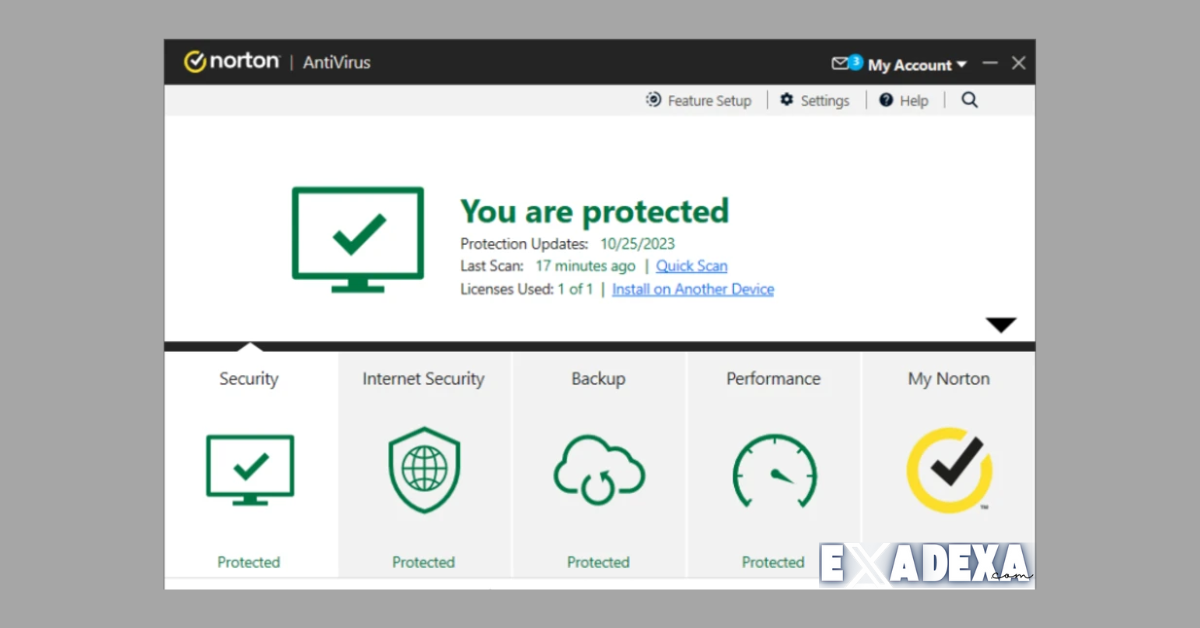Check the envelope notification icon showing 3 messages

click(843, 62)
